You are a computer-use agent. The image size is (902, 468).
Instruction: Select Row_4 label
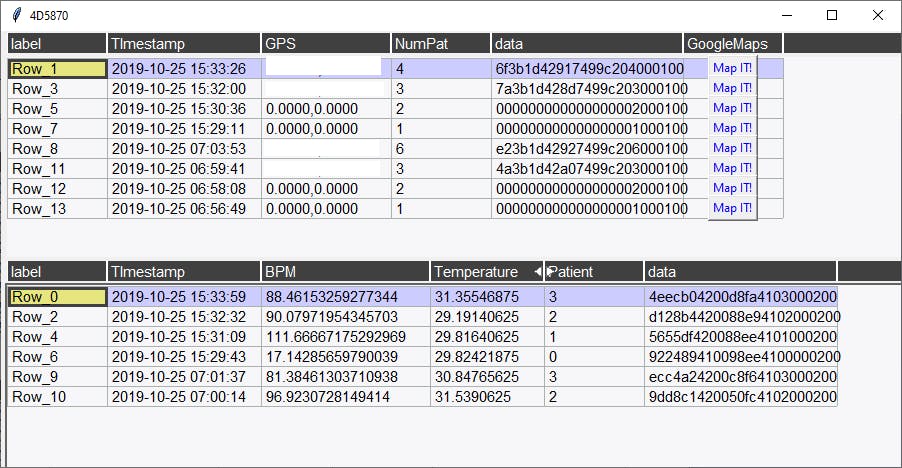(58, 337)
